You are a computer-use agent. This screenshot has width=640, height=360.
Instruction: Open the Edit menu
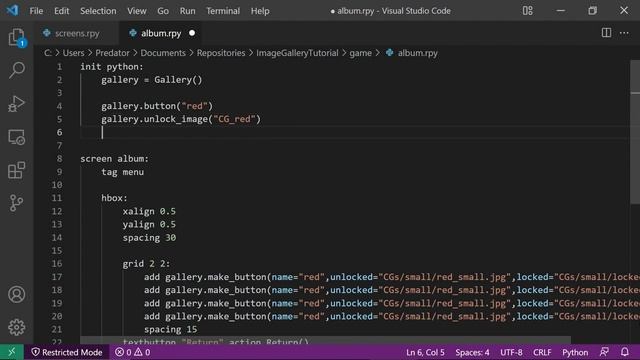[62, 11]
